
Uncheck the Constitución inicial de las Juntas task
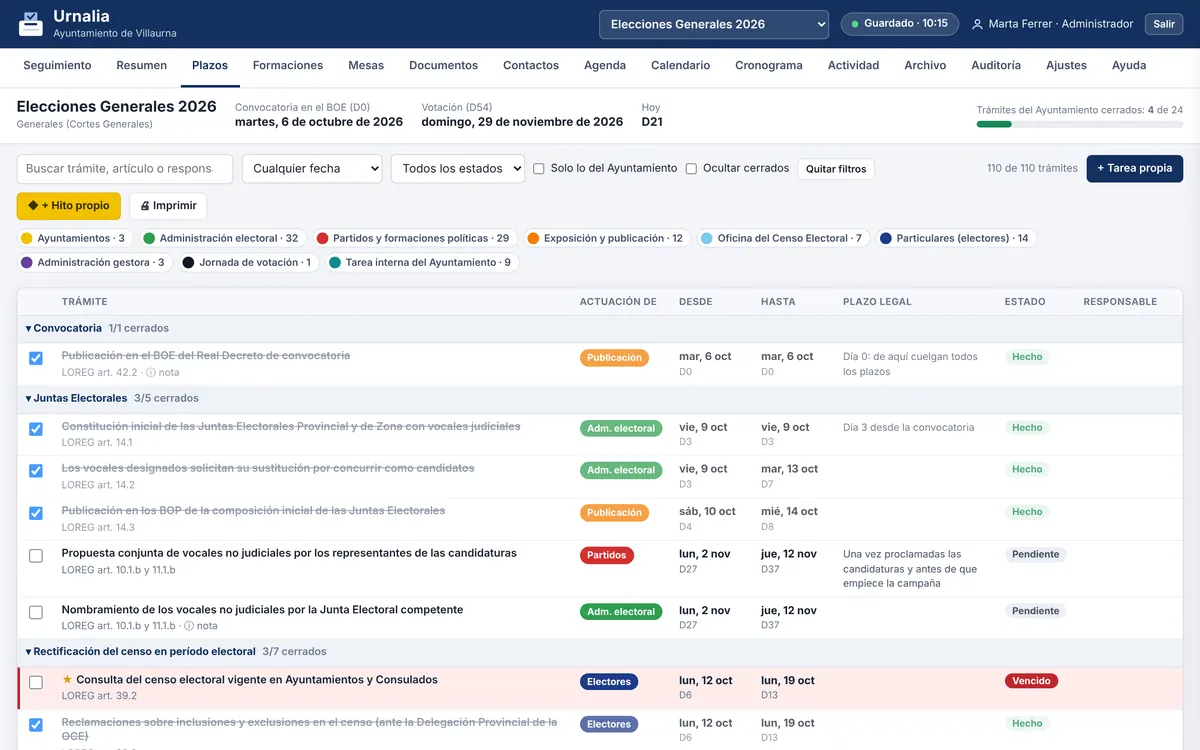point(36,429)
